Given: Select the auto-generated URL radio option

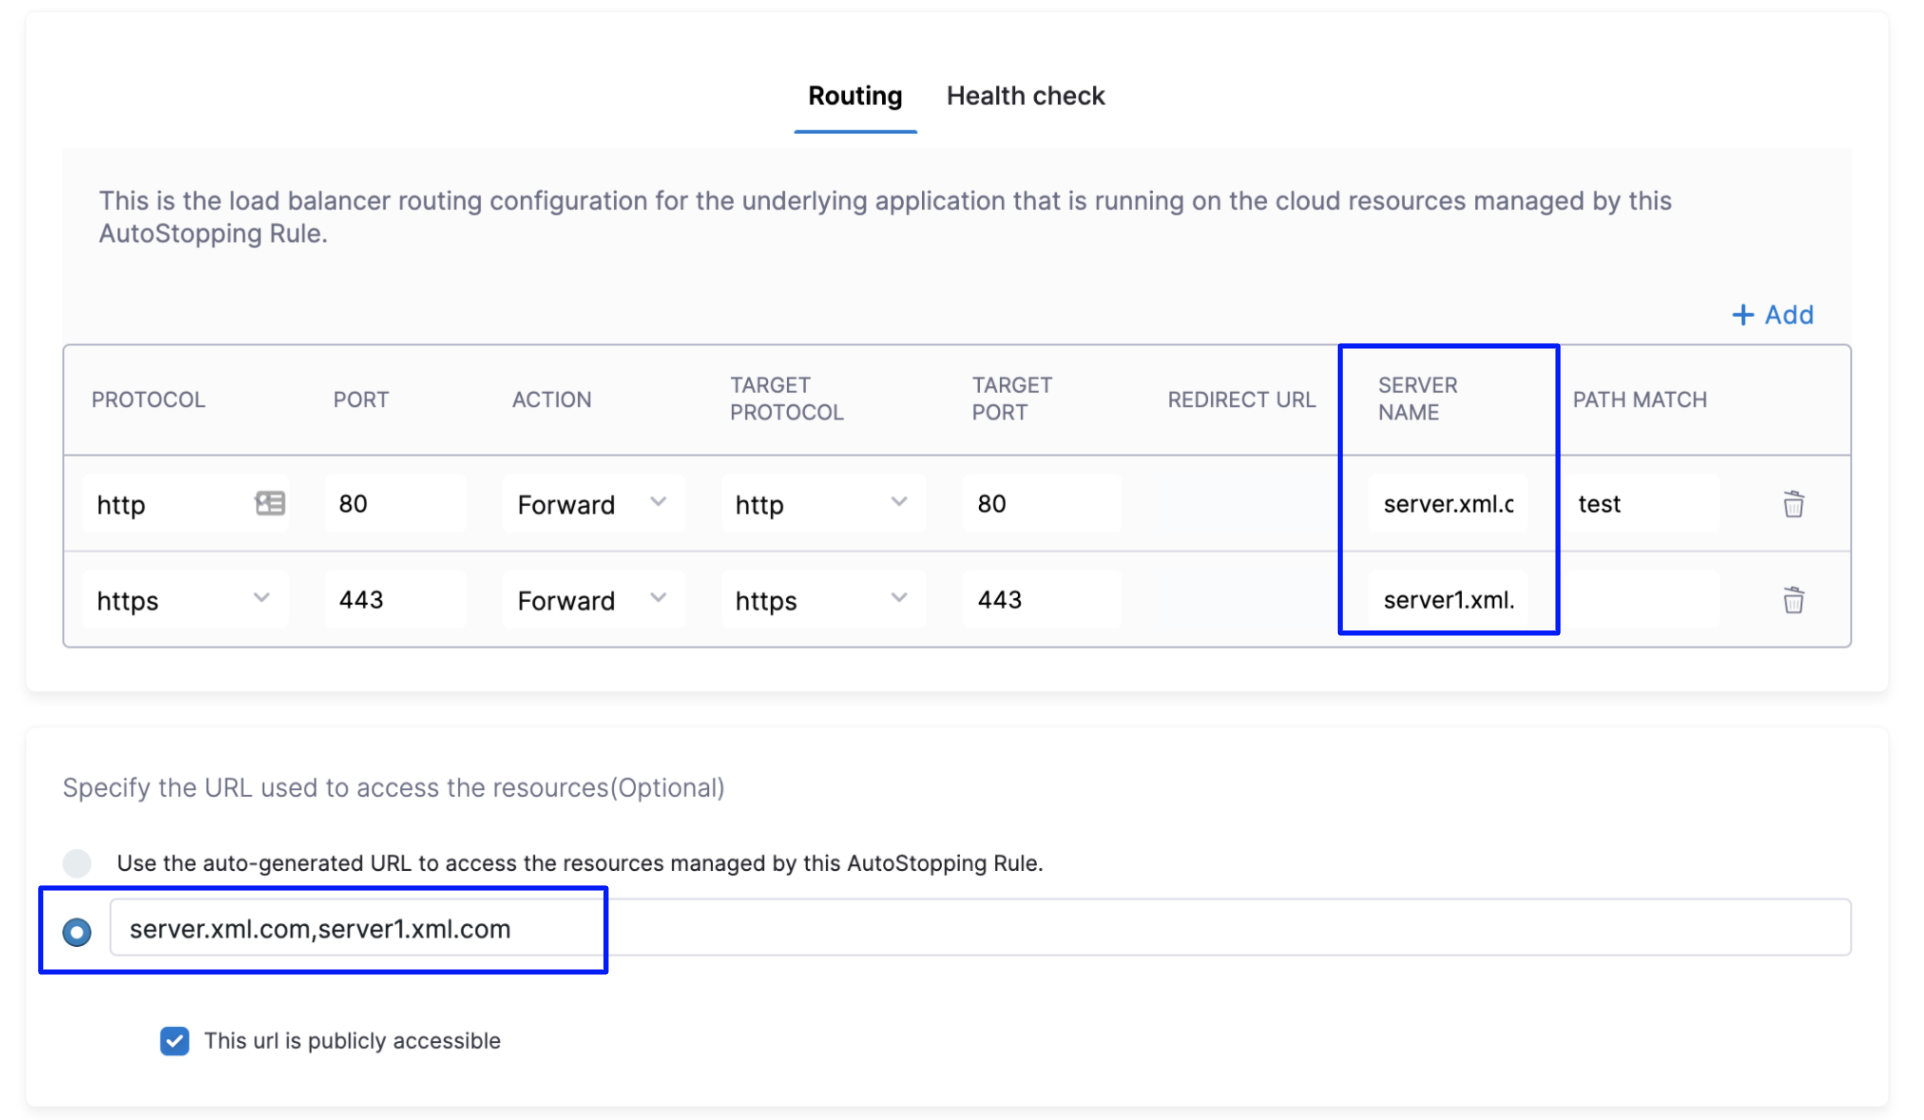Looking at the screenshot, I should [x=77, y=863].
